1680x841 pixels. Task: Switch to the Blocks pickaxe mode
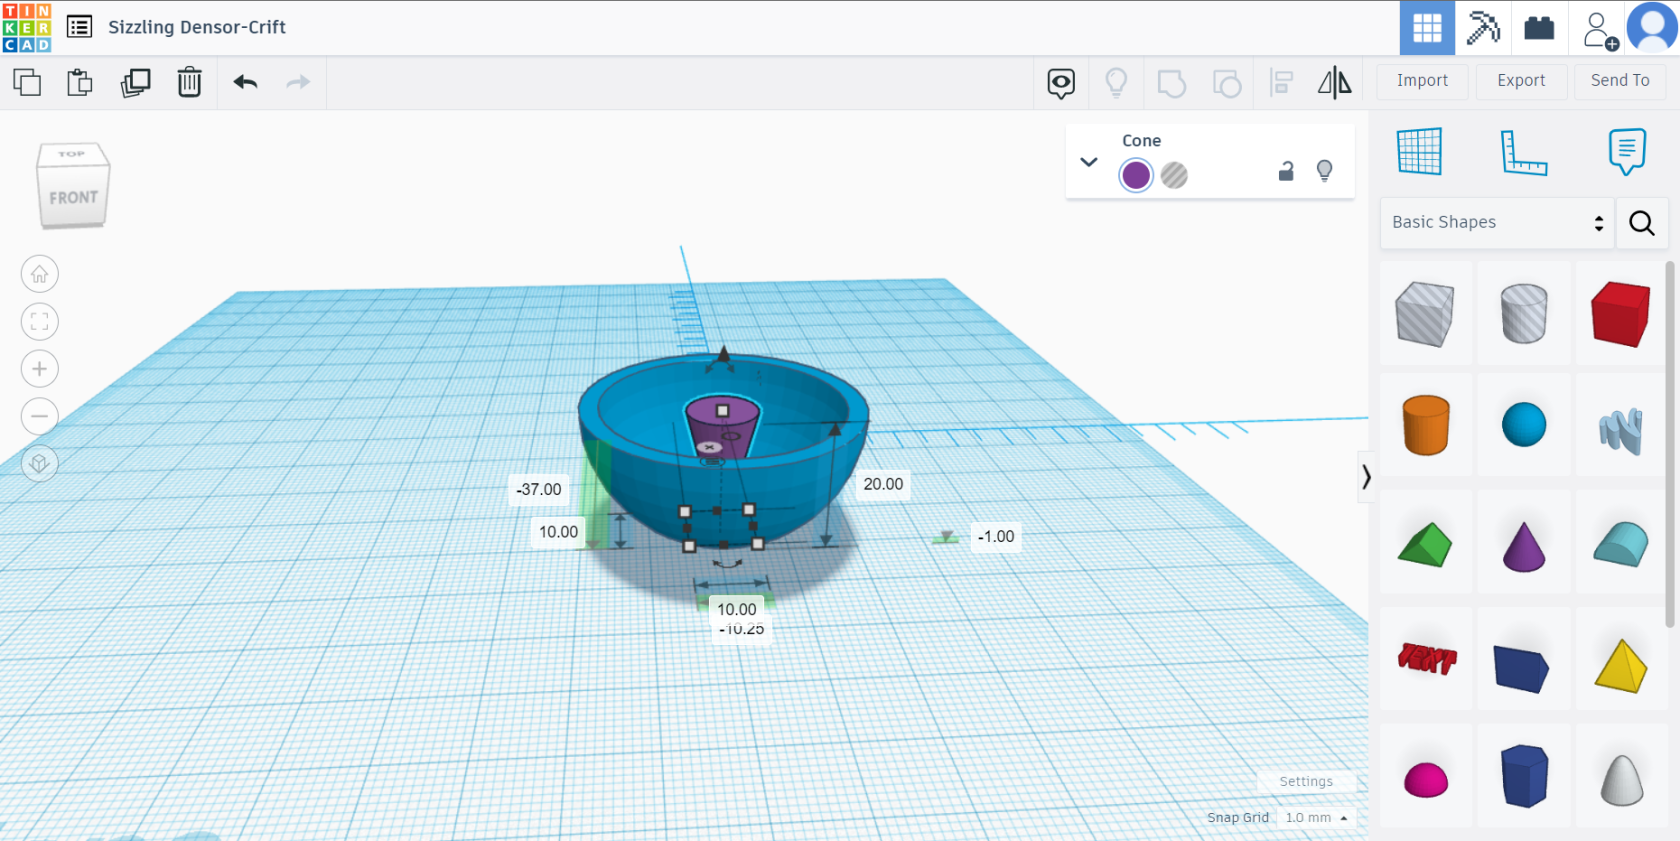(x=1483, y=28)
